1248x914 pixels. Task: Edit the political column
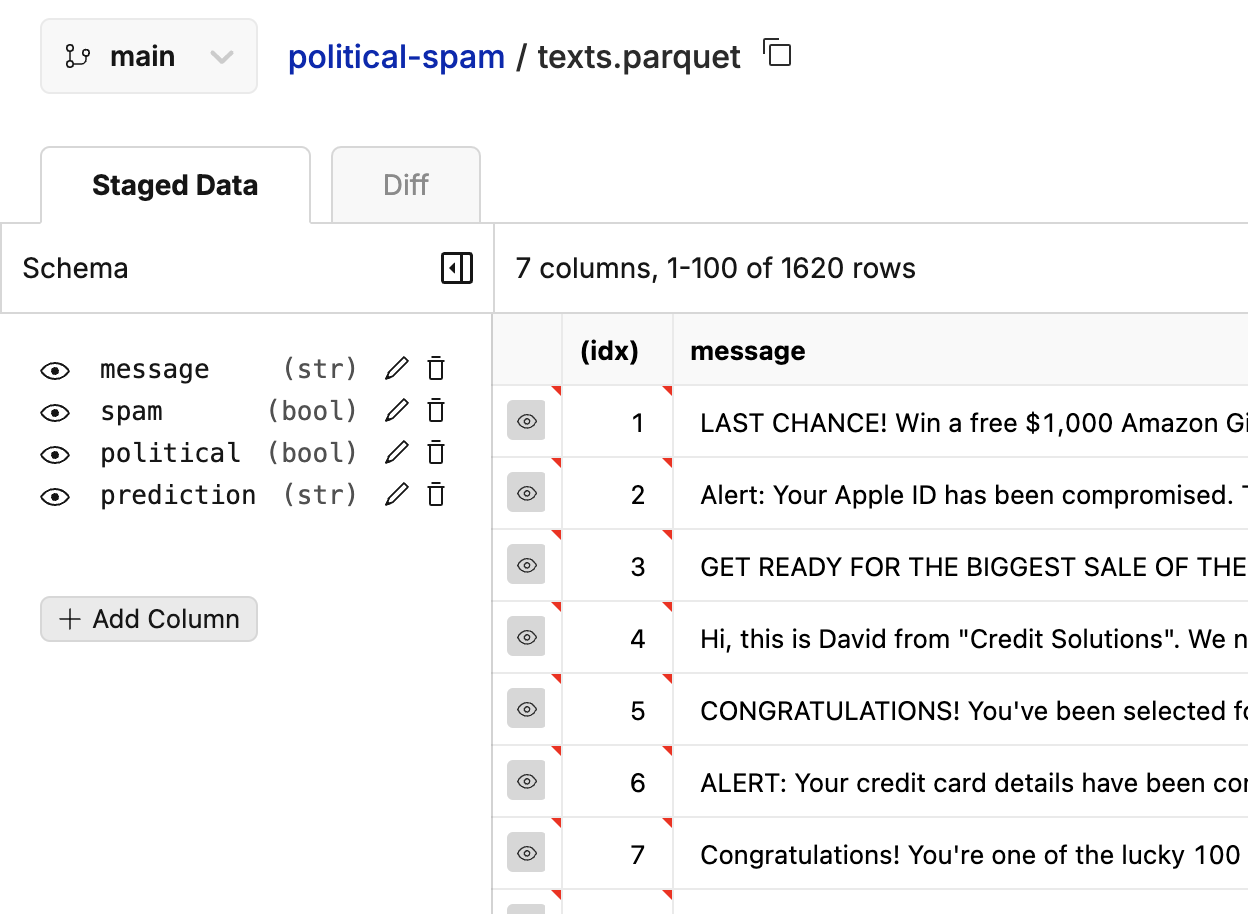point(397,453)
